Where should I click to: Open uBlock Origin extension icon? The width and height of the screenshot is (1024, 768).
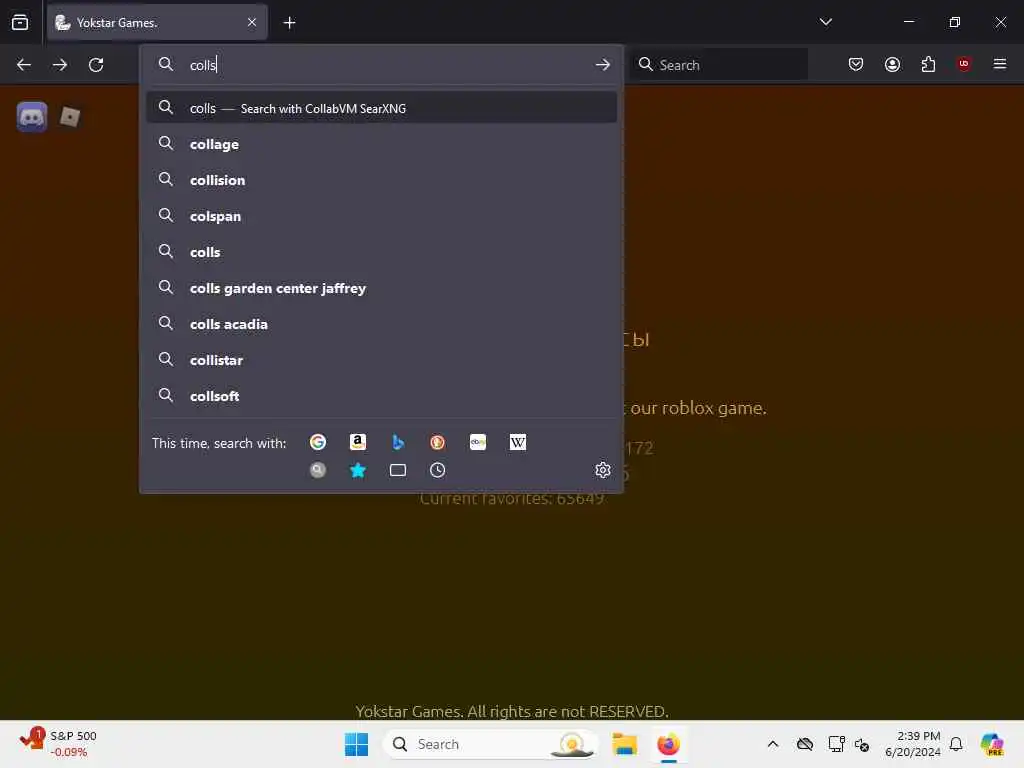(x=964, y=64)
